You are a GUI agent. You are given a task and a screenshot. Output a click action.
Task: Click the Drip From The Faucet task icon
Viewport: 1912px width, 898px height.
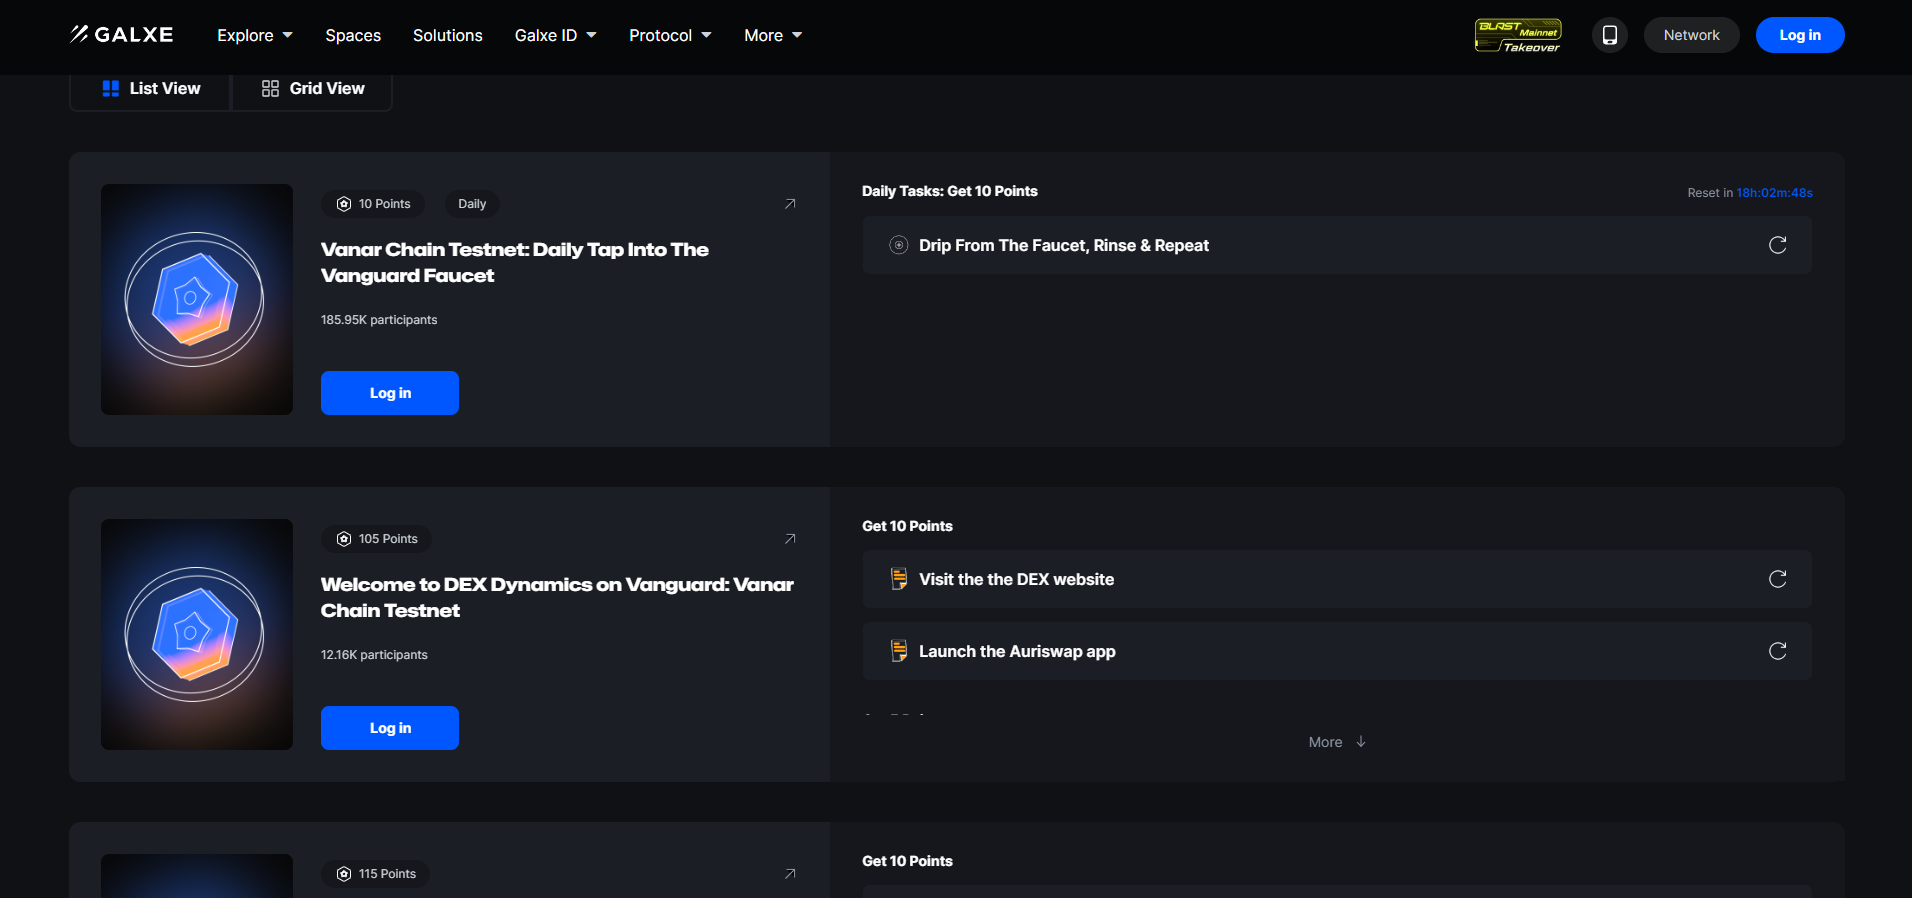click(899, 245)
